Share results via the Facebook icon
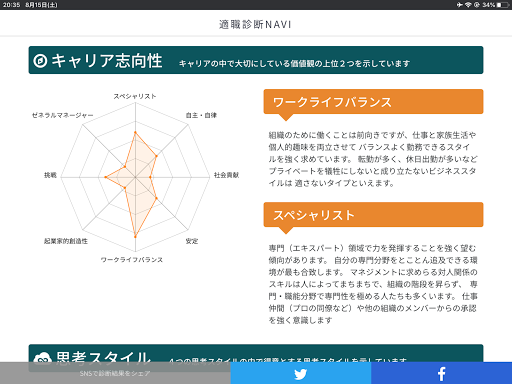This screenshot has height=384, width=512. tap(441, 374)
